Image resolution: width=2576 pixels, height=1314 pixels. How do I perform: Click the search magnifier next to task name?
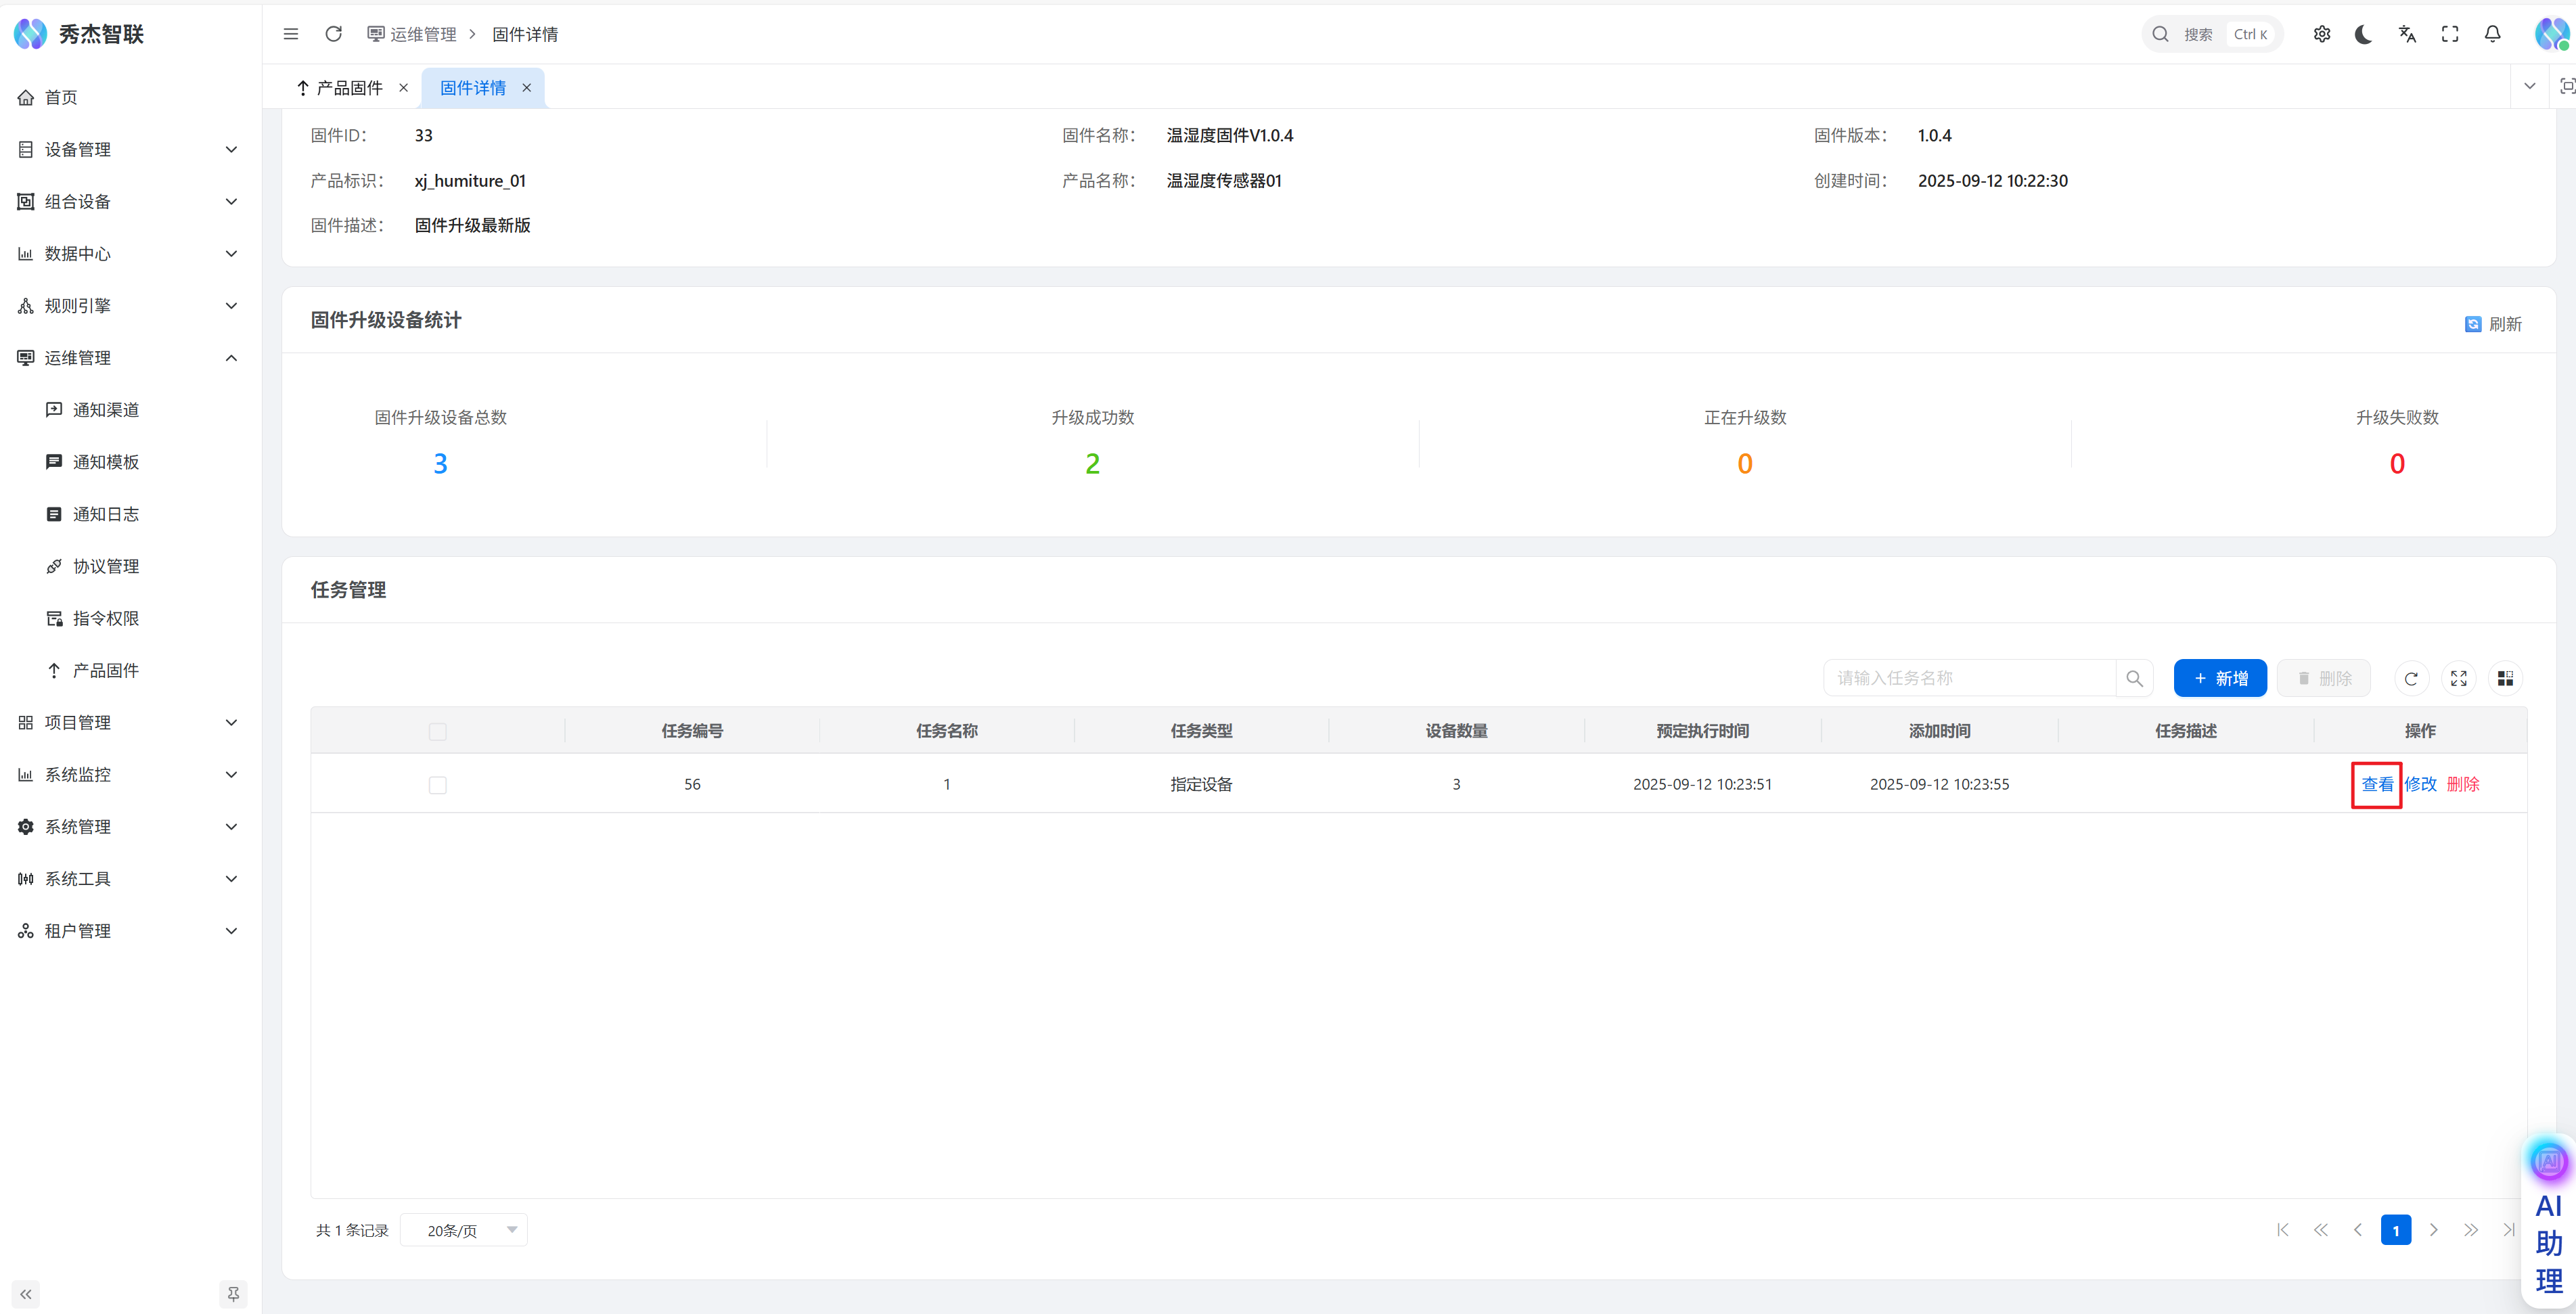pyautogui.click(x=2134, y=678)
